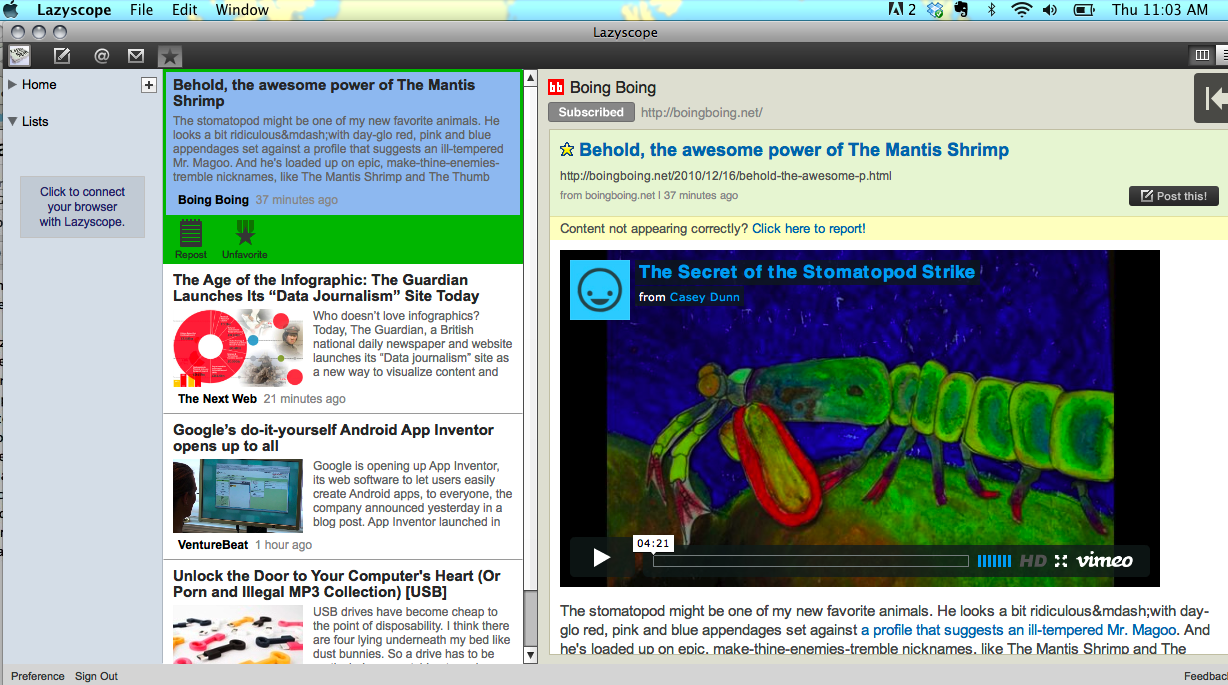Viewport: 1228px width, 685px height.
Task: Click the Guardian infographic thumbnail
Action: (238, 348)
